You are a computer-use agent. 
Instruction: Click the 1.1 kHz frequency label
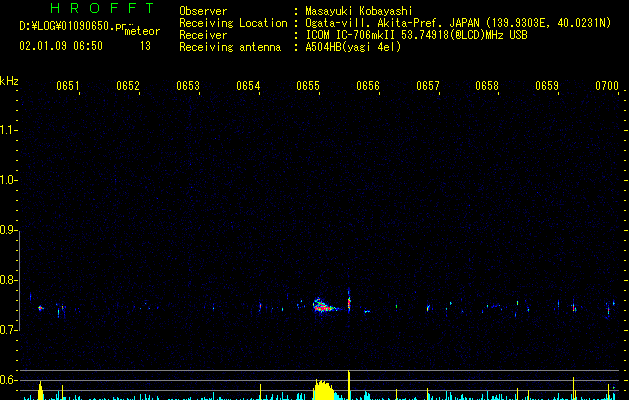pyautogui.click(x=8, y=130)
